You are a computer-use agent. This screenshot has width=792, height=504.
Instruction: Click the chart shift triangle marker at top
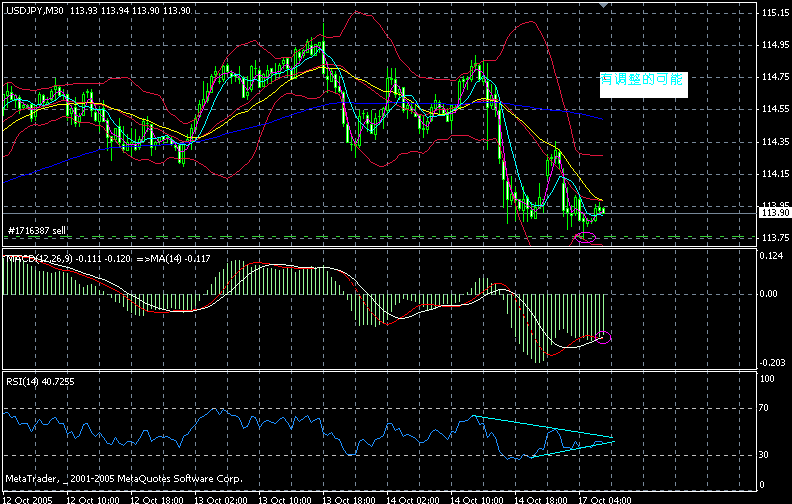(x=603, y=5)
